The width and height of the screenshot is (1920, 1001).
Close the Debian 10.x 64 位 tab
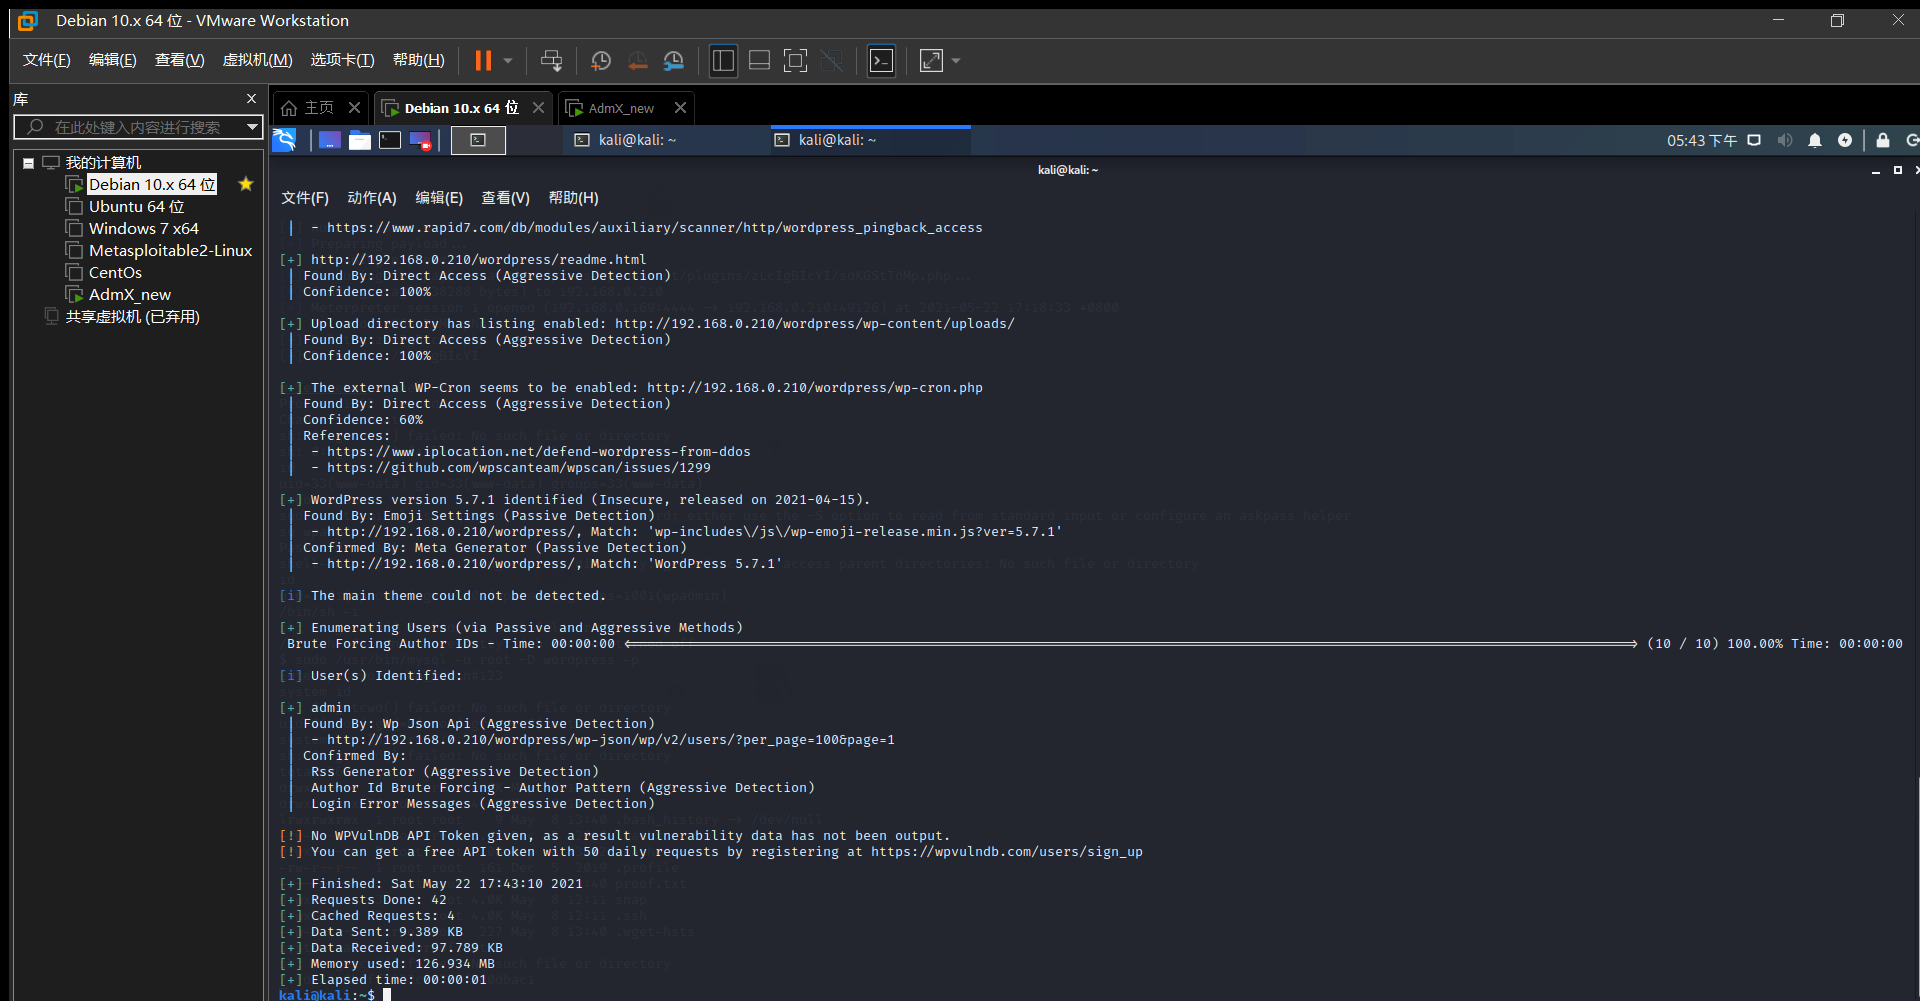point(538,107)
